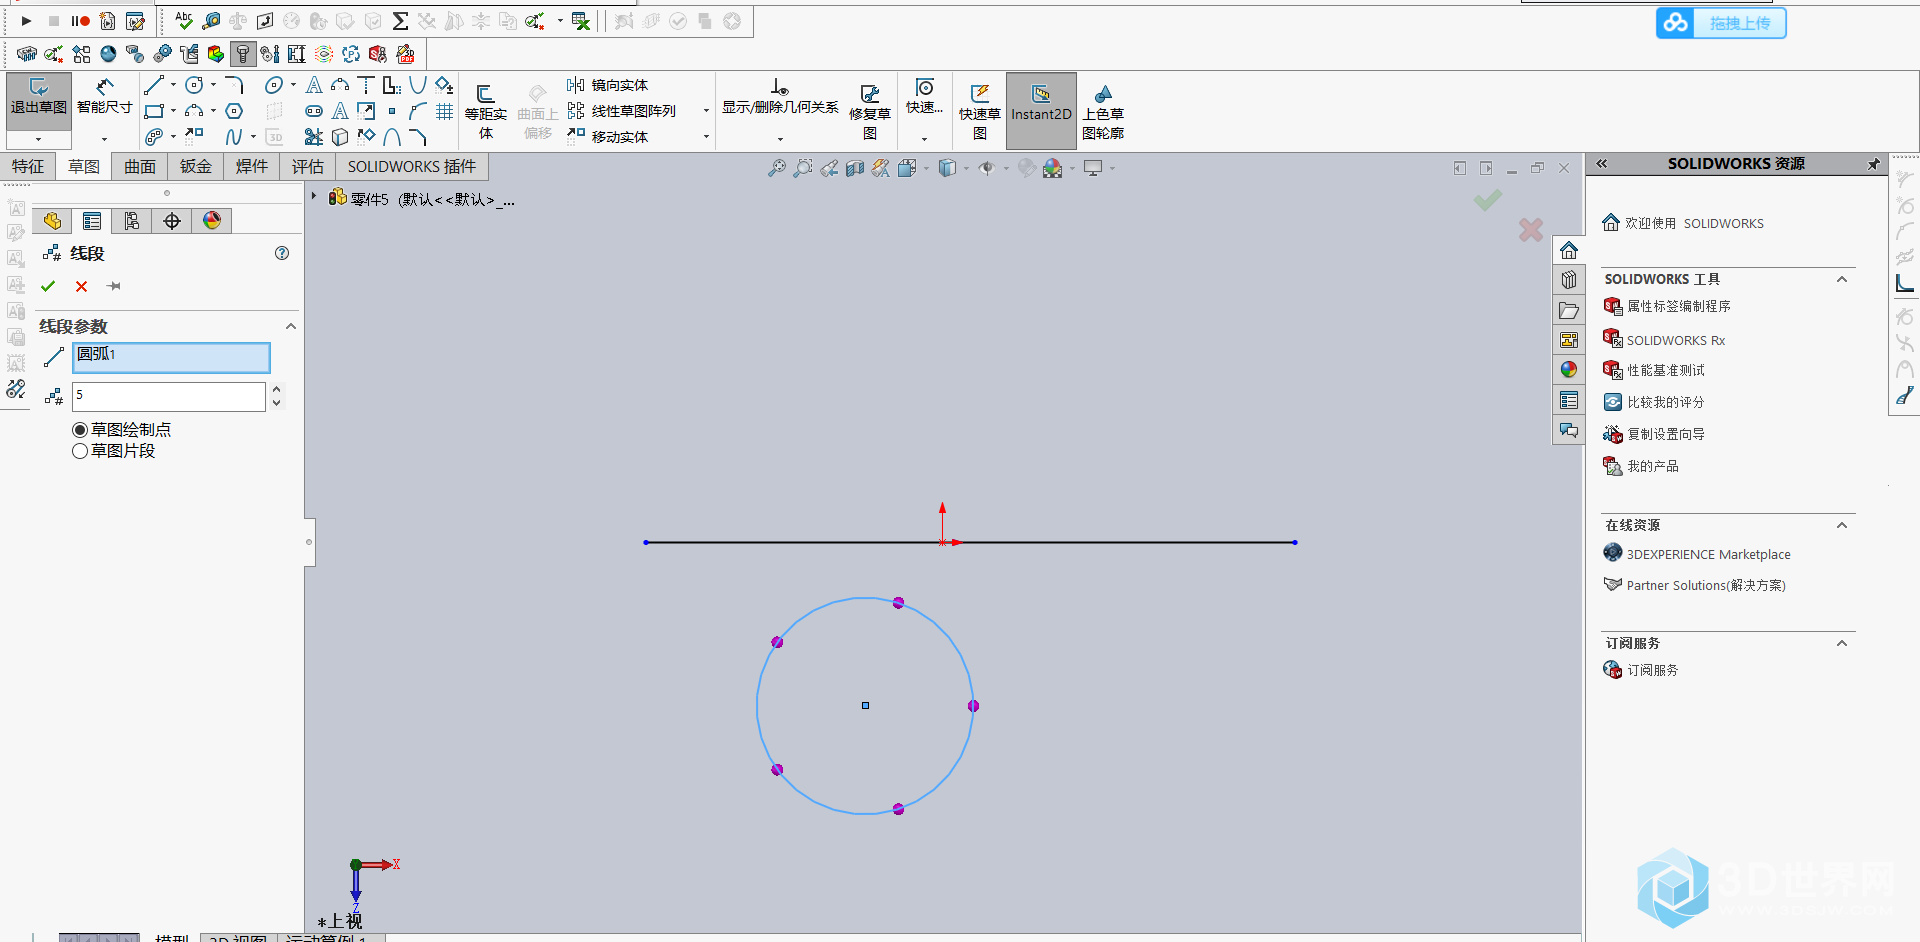Click the Rapid Sketch (快速草图) tool
This screenshot has width=1920, height=942.
tap(980, 112)
